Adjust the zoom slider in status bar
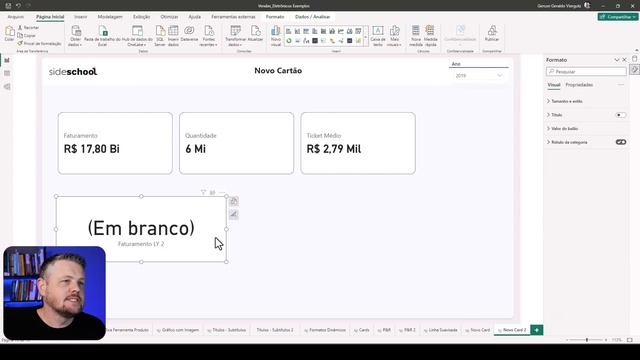This screenshot has width=640, height=360. click(x=587, y=340)
